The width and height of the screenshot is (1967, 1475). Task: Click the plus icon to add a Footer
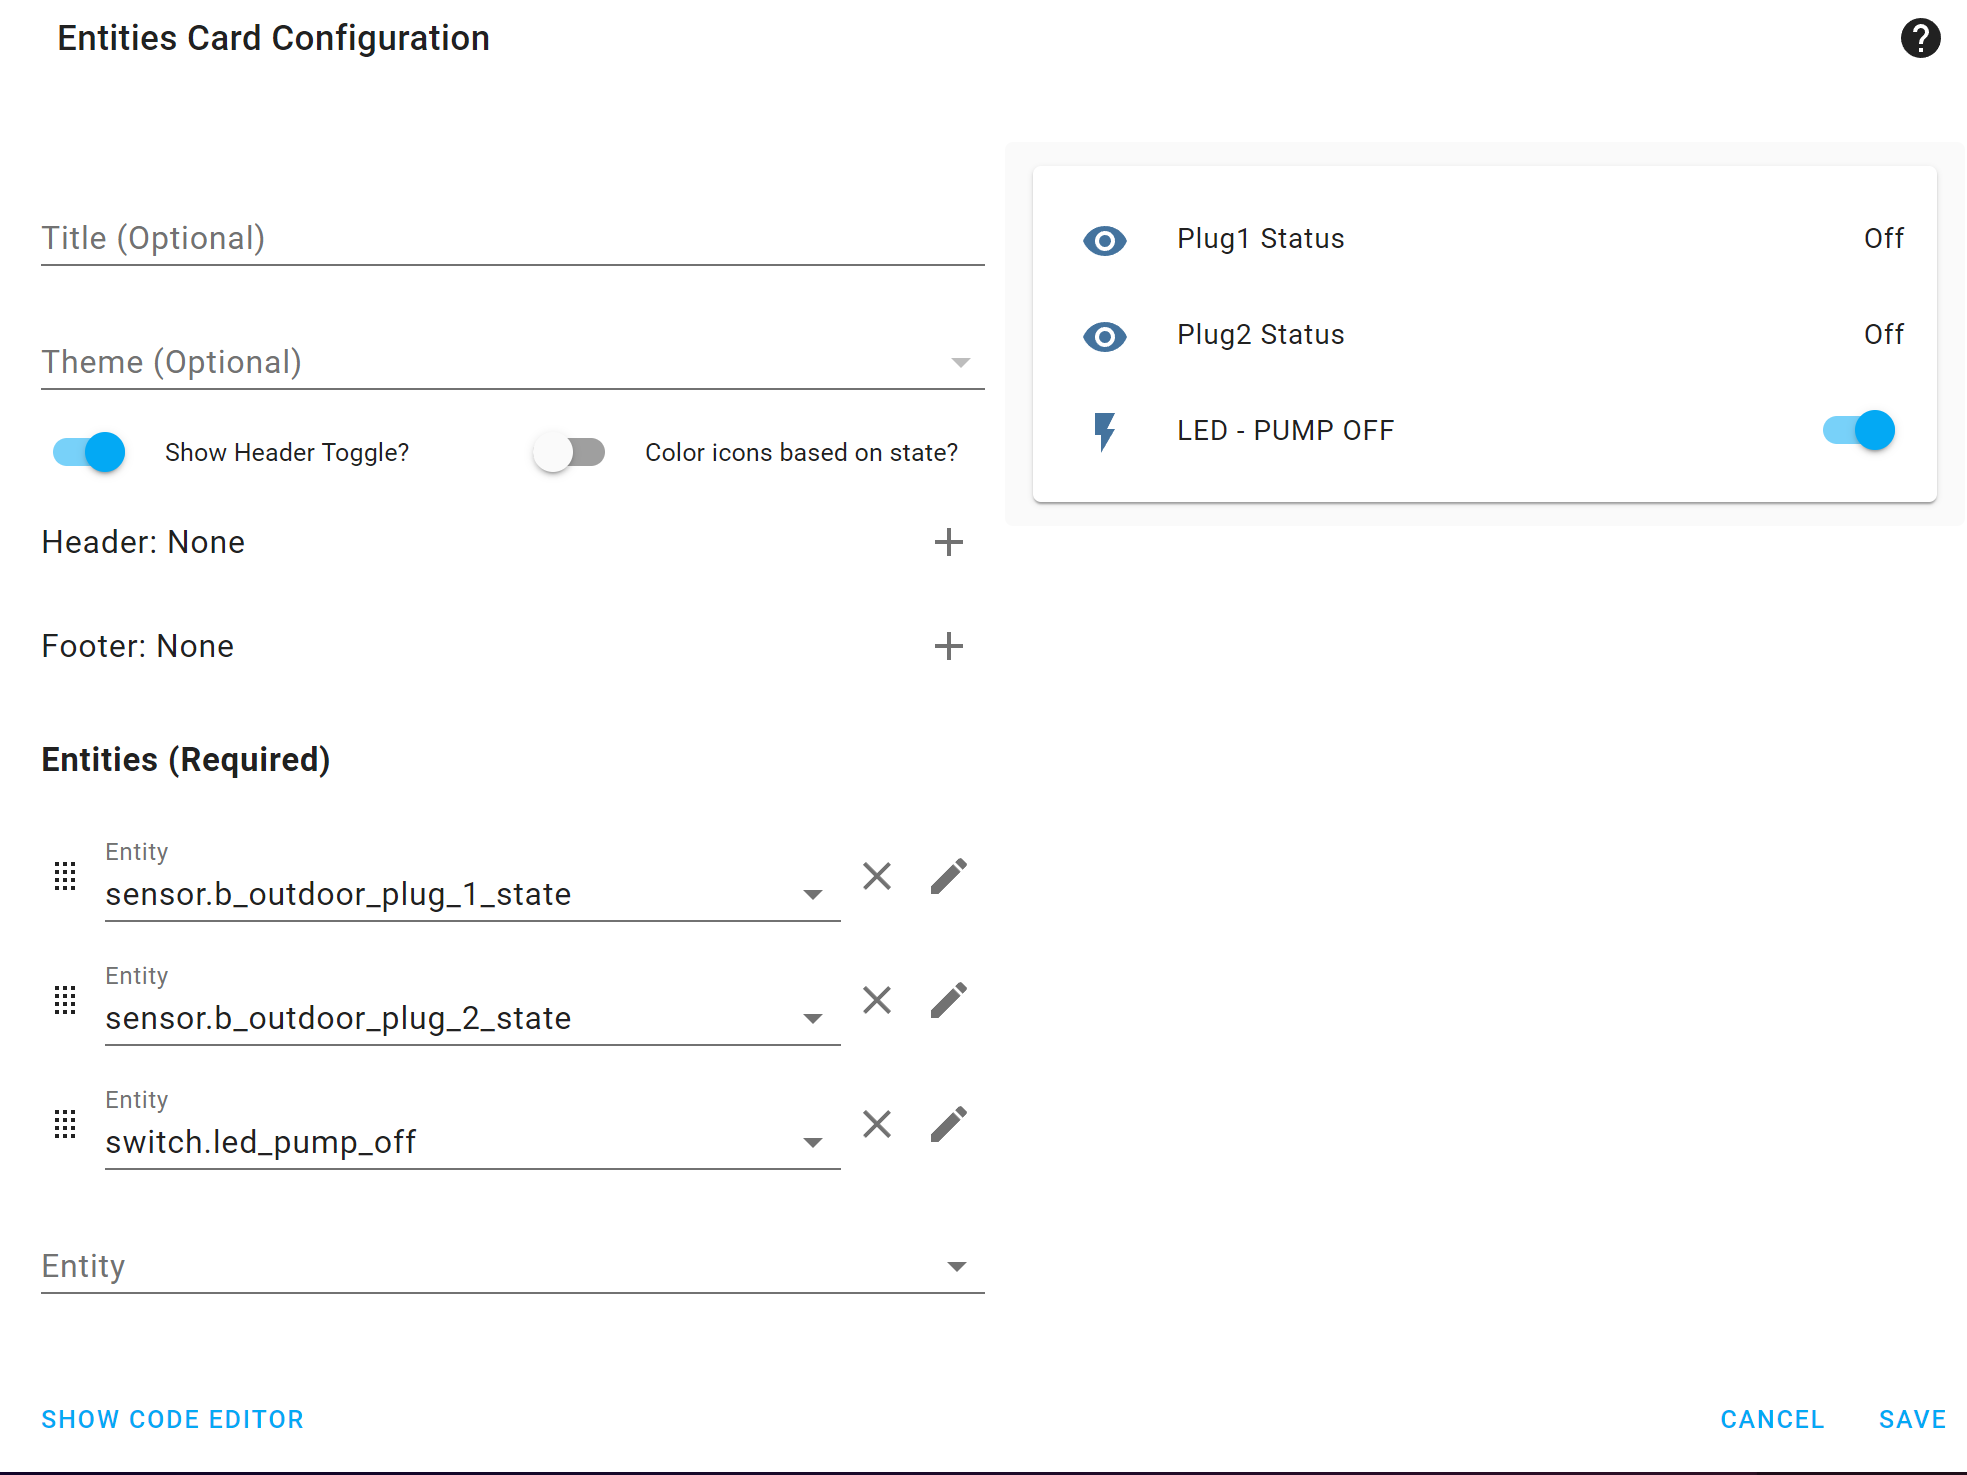click(948, 646)
